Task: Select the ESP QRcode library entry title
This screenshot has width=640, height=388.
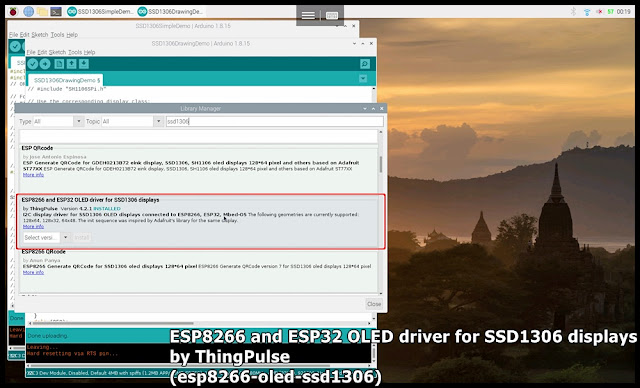Action: 37,148
